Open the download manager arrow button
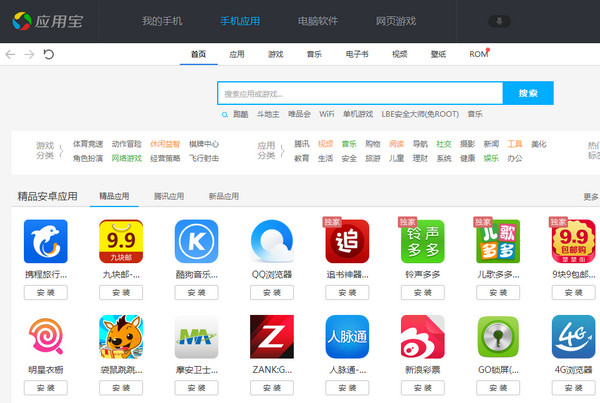600x403 pixels. (499, 21)
